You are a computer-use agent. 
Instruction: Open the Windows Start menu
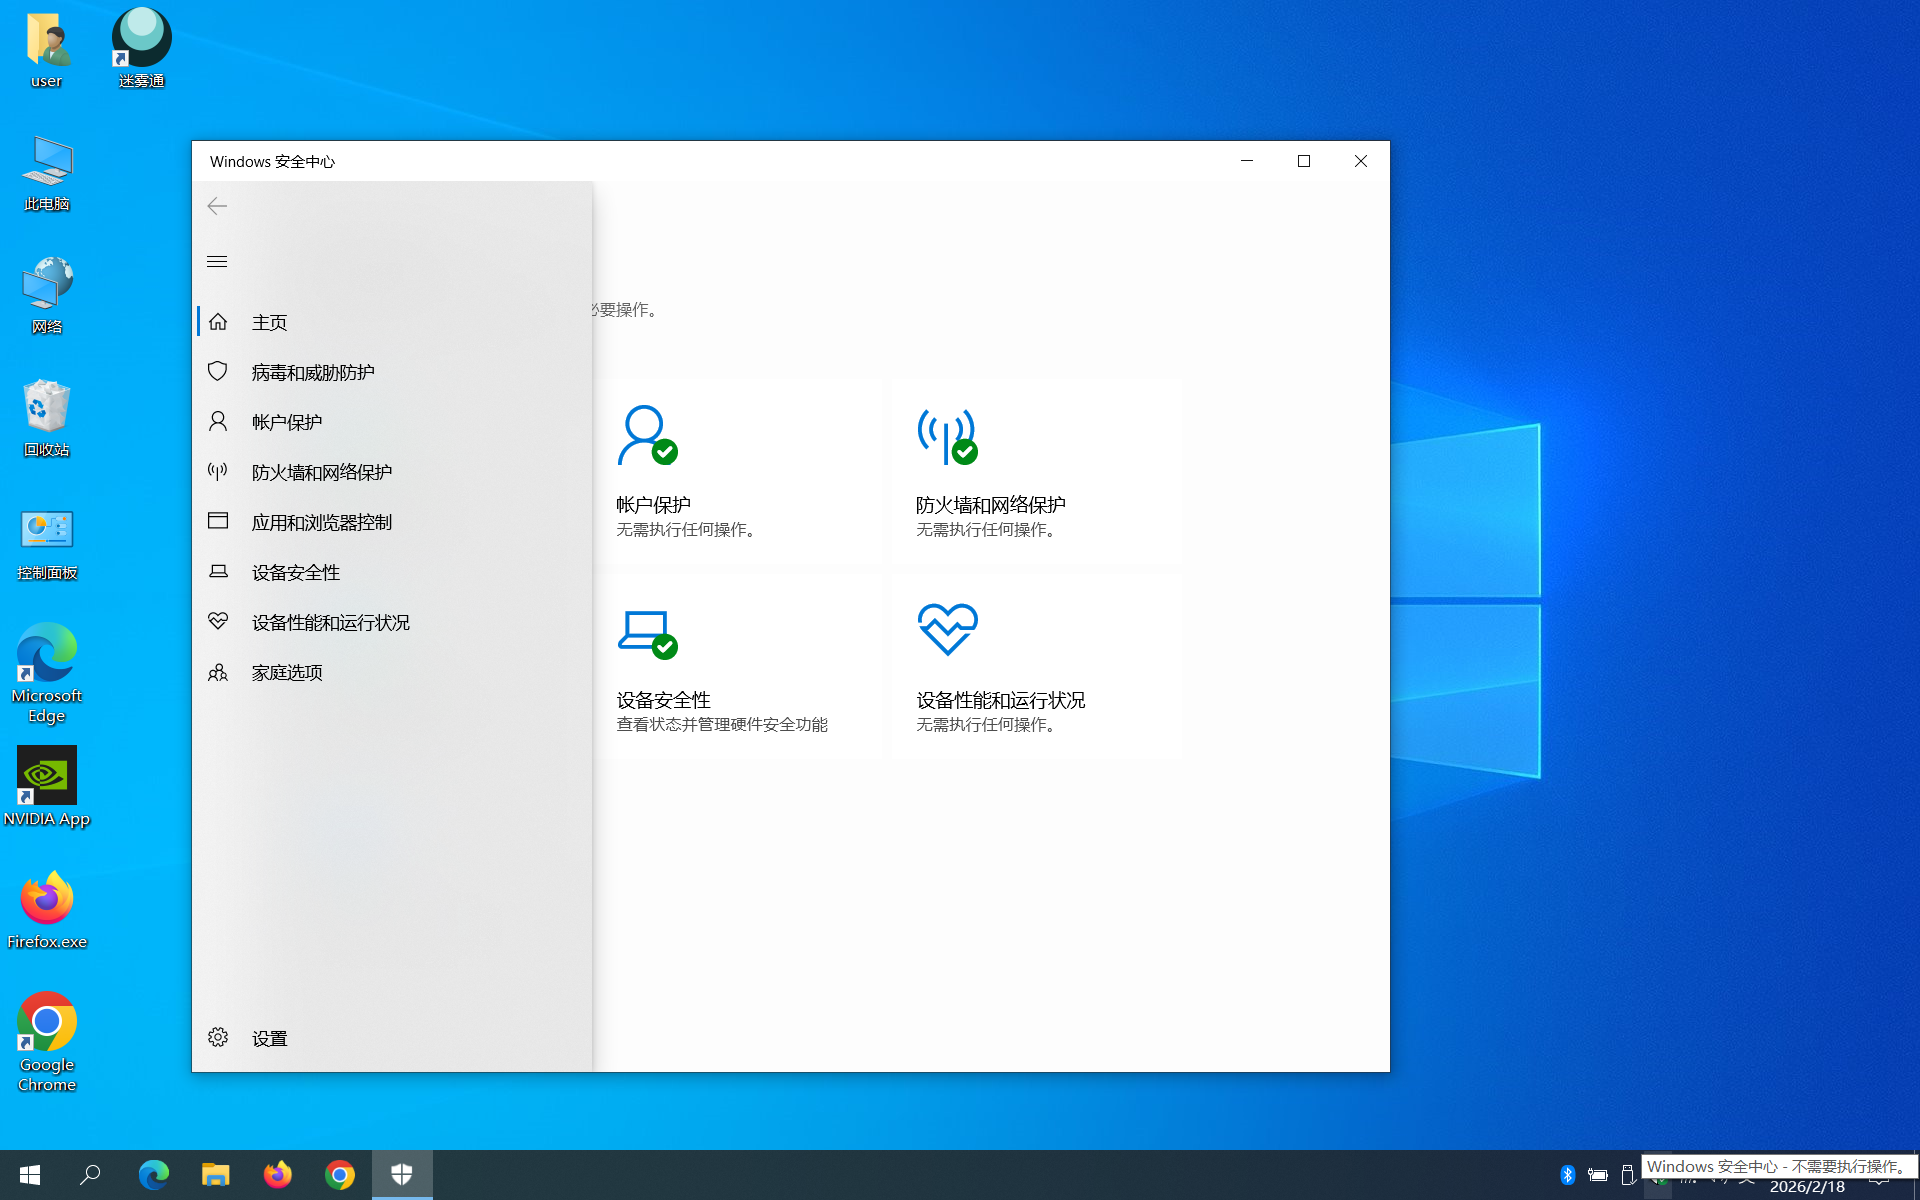pyautogui.click(x=30, y=1174)
